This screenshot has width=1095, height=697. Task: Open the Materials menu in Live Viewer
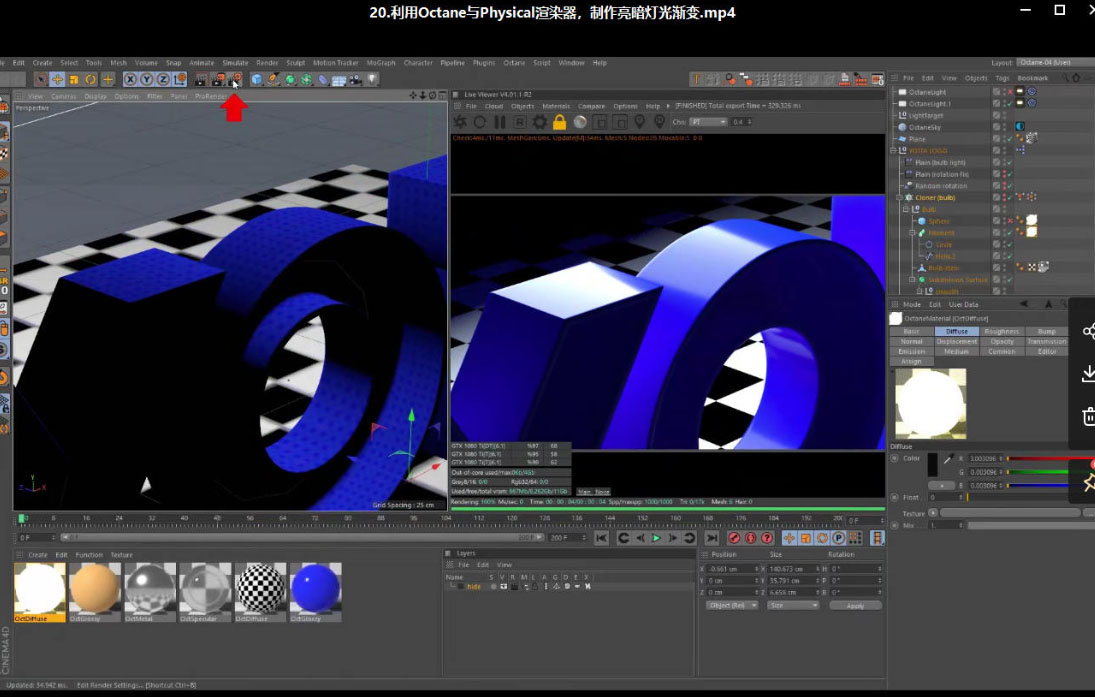point(556,106)
